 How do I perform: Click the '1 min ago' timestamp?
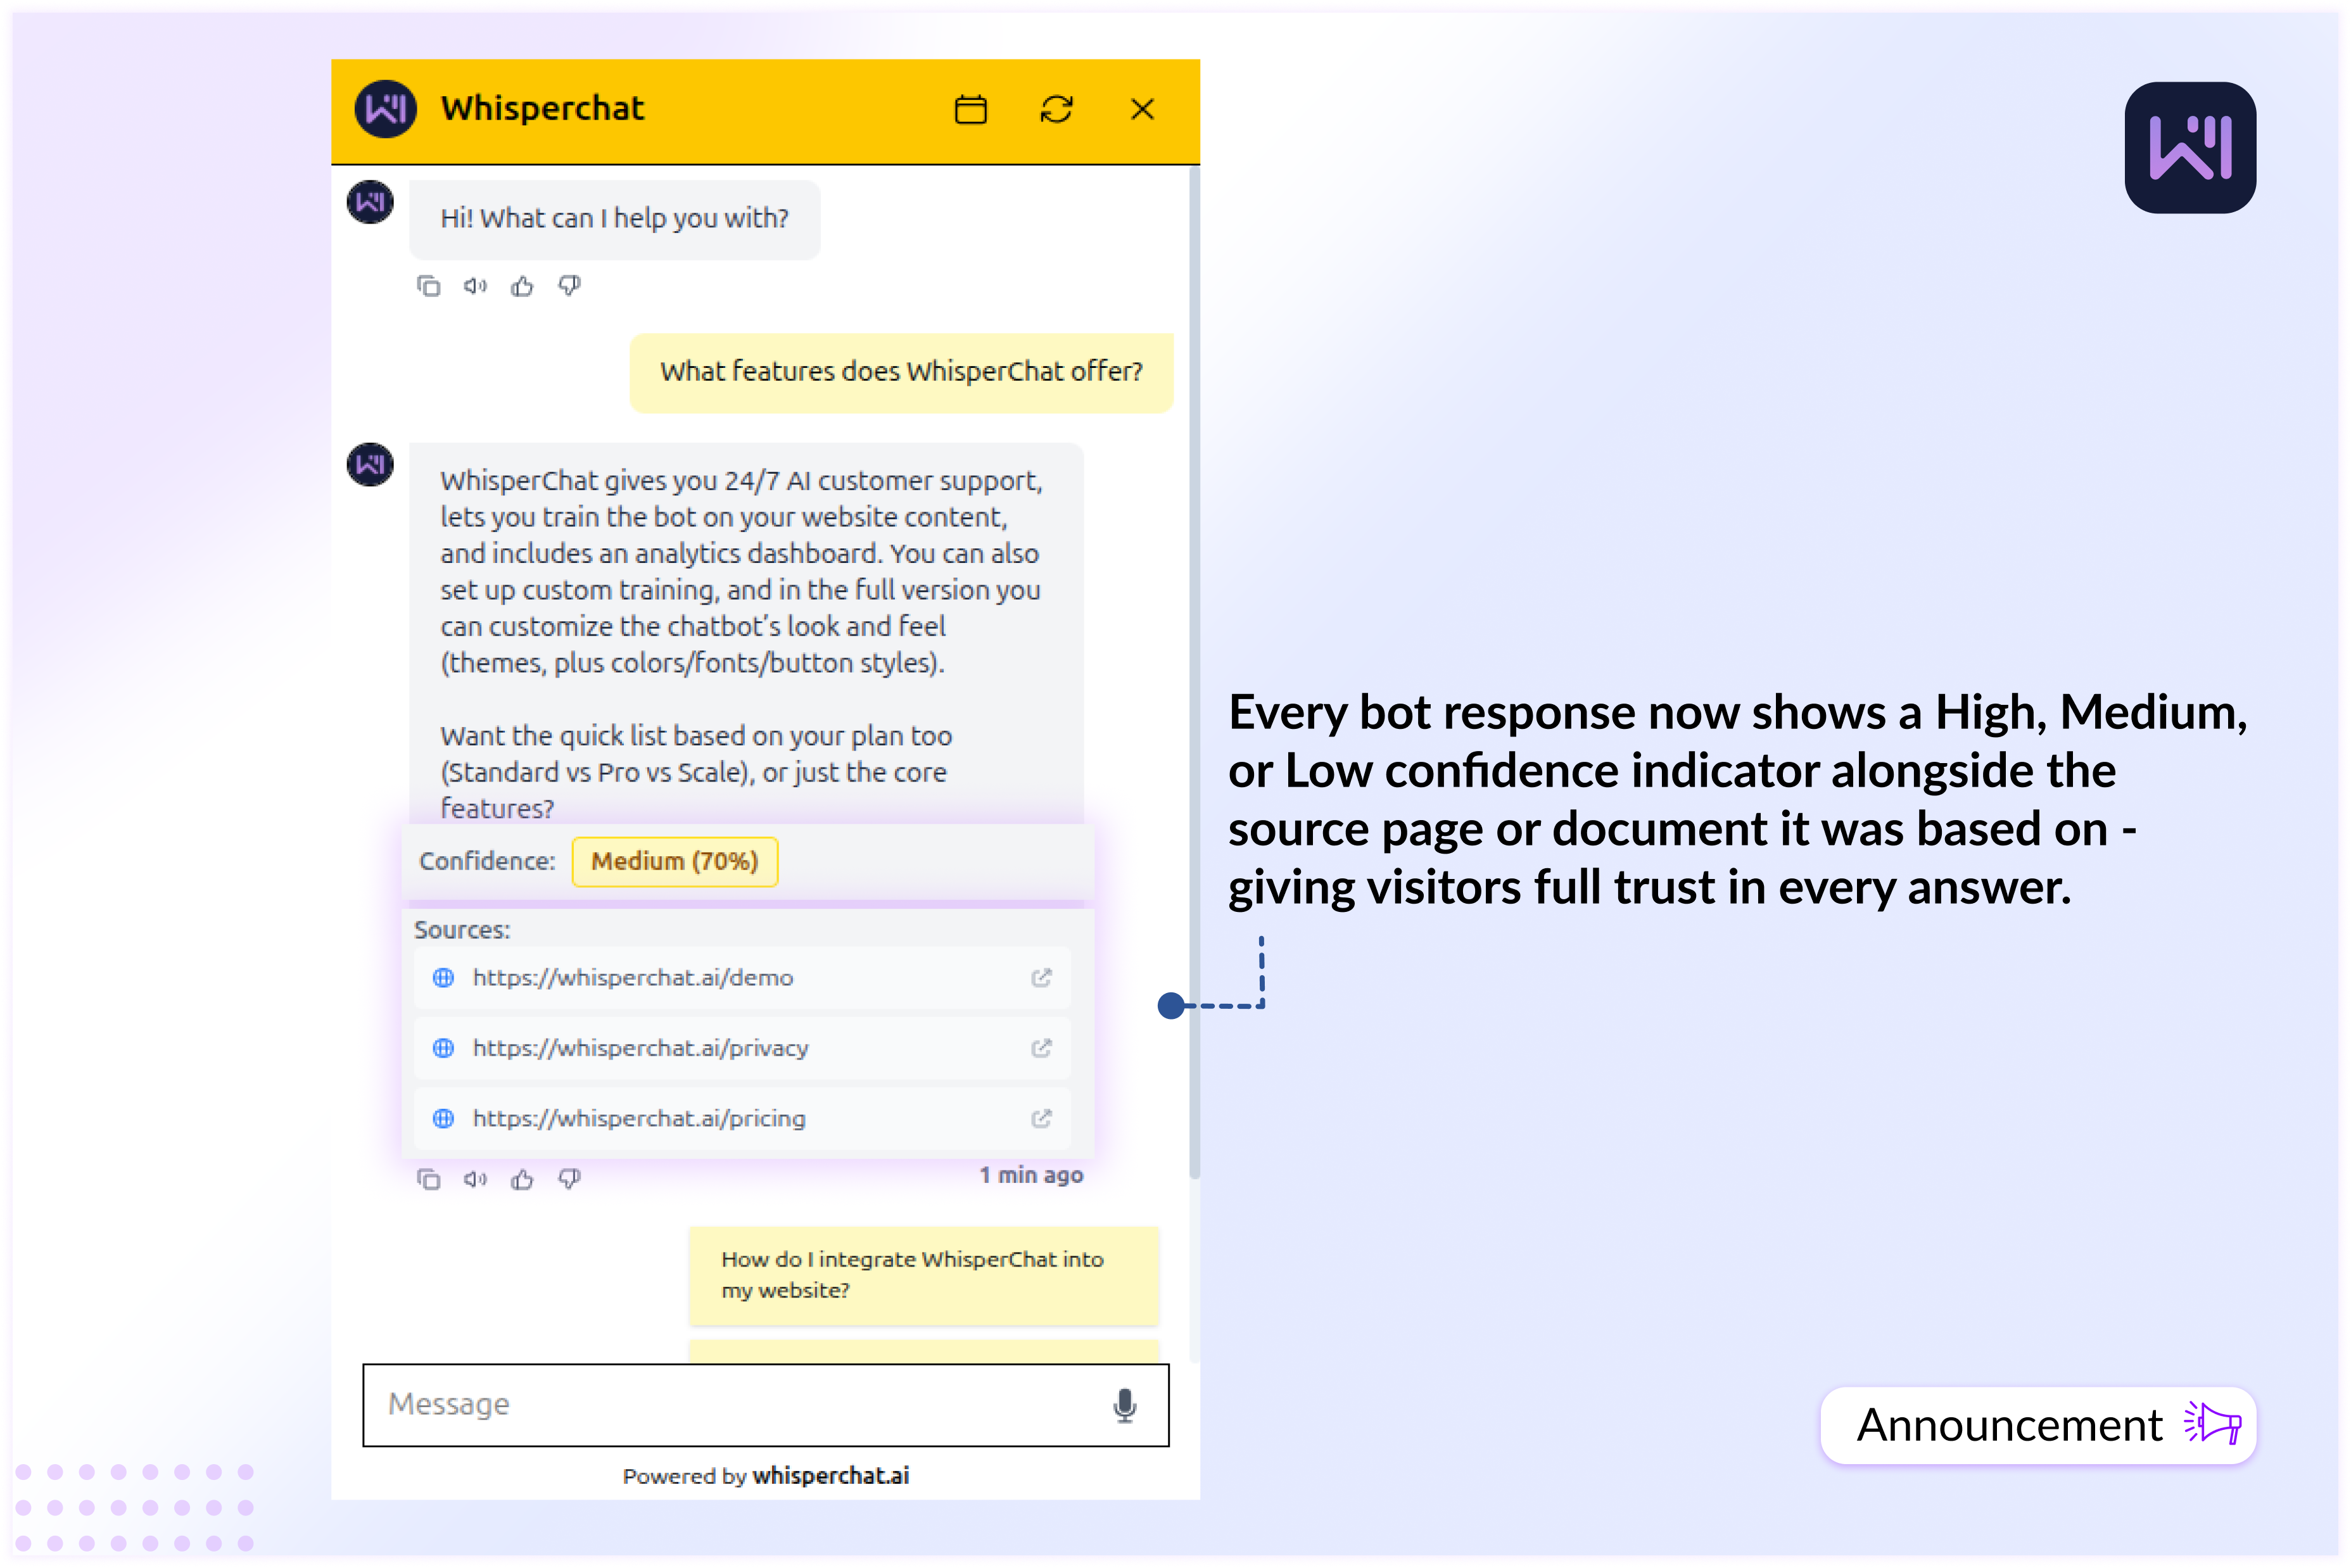point(1031,1175)
